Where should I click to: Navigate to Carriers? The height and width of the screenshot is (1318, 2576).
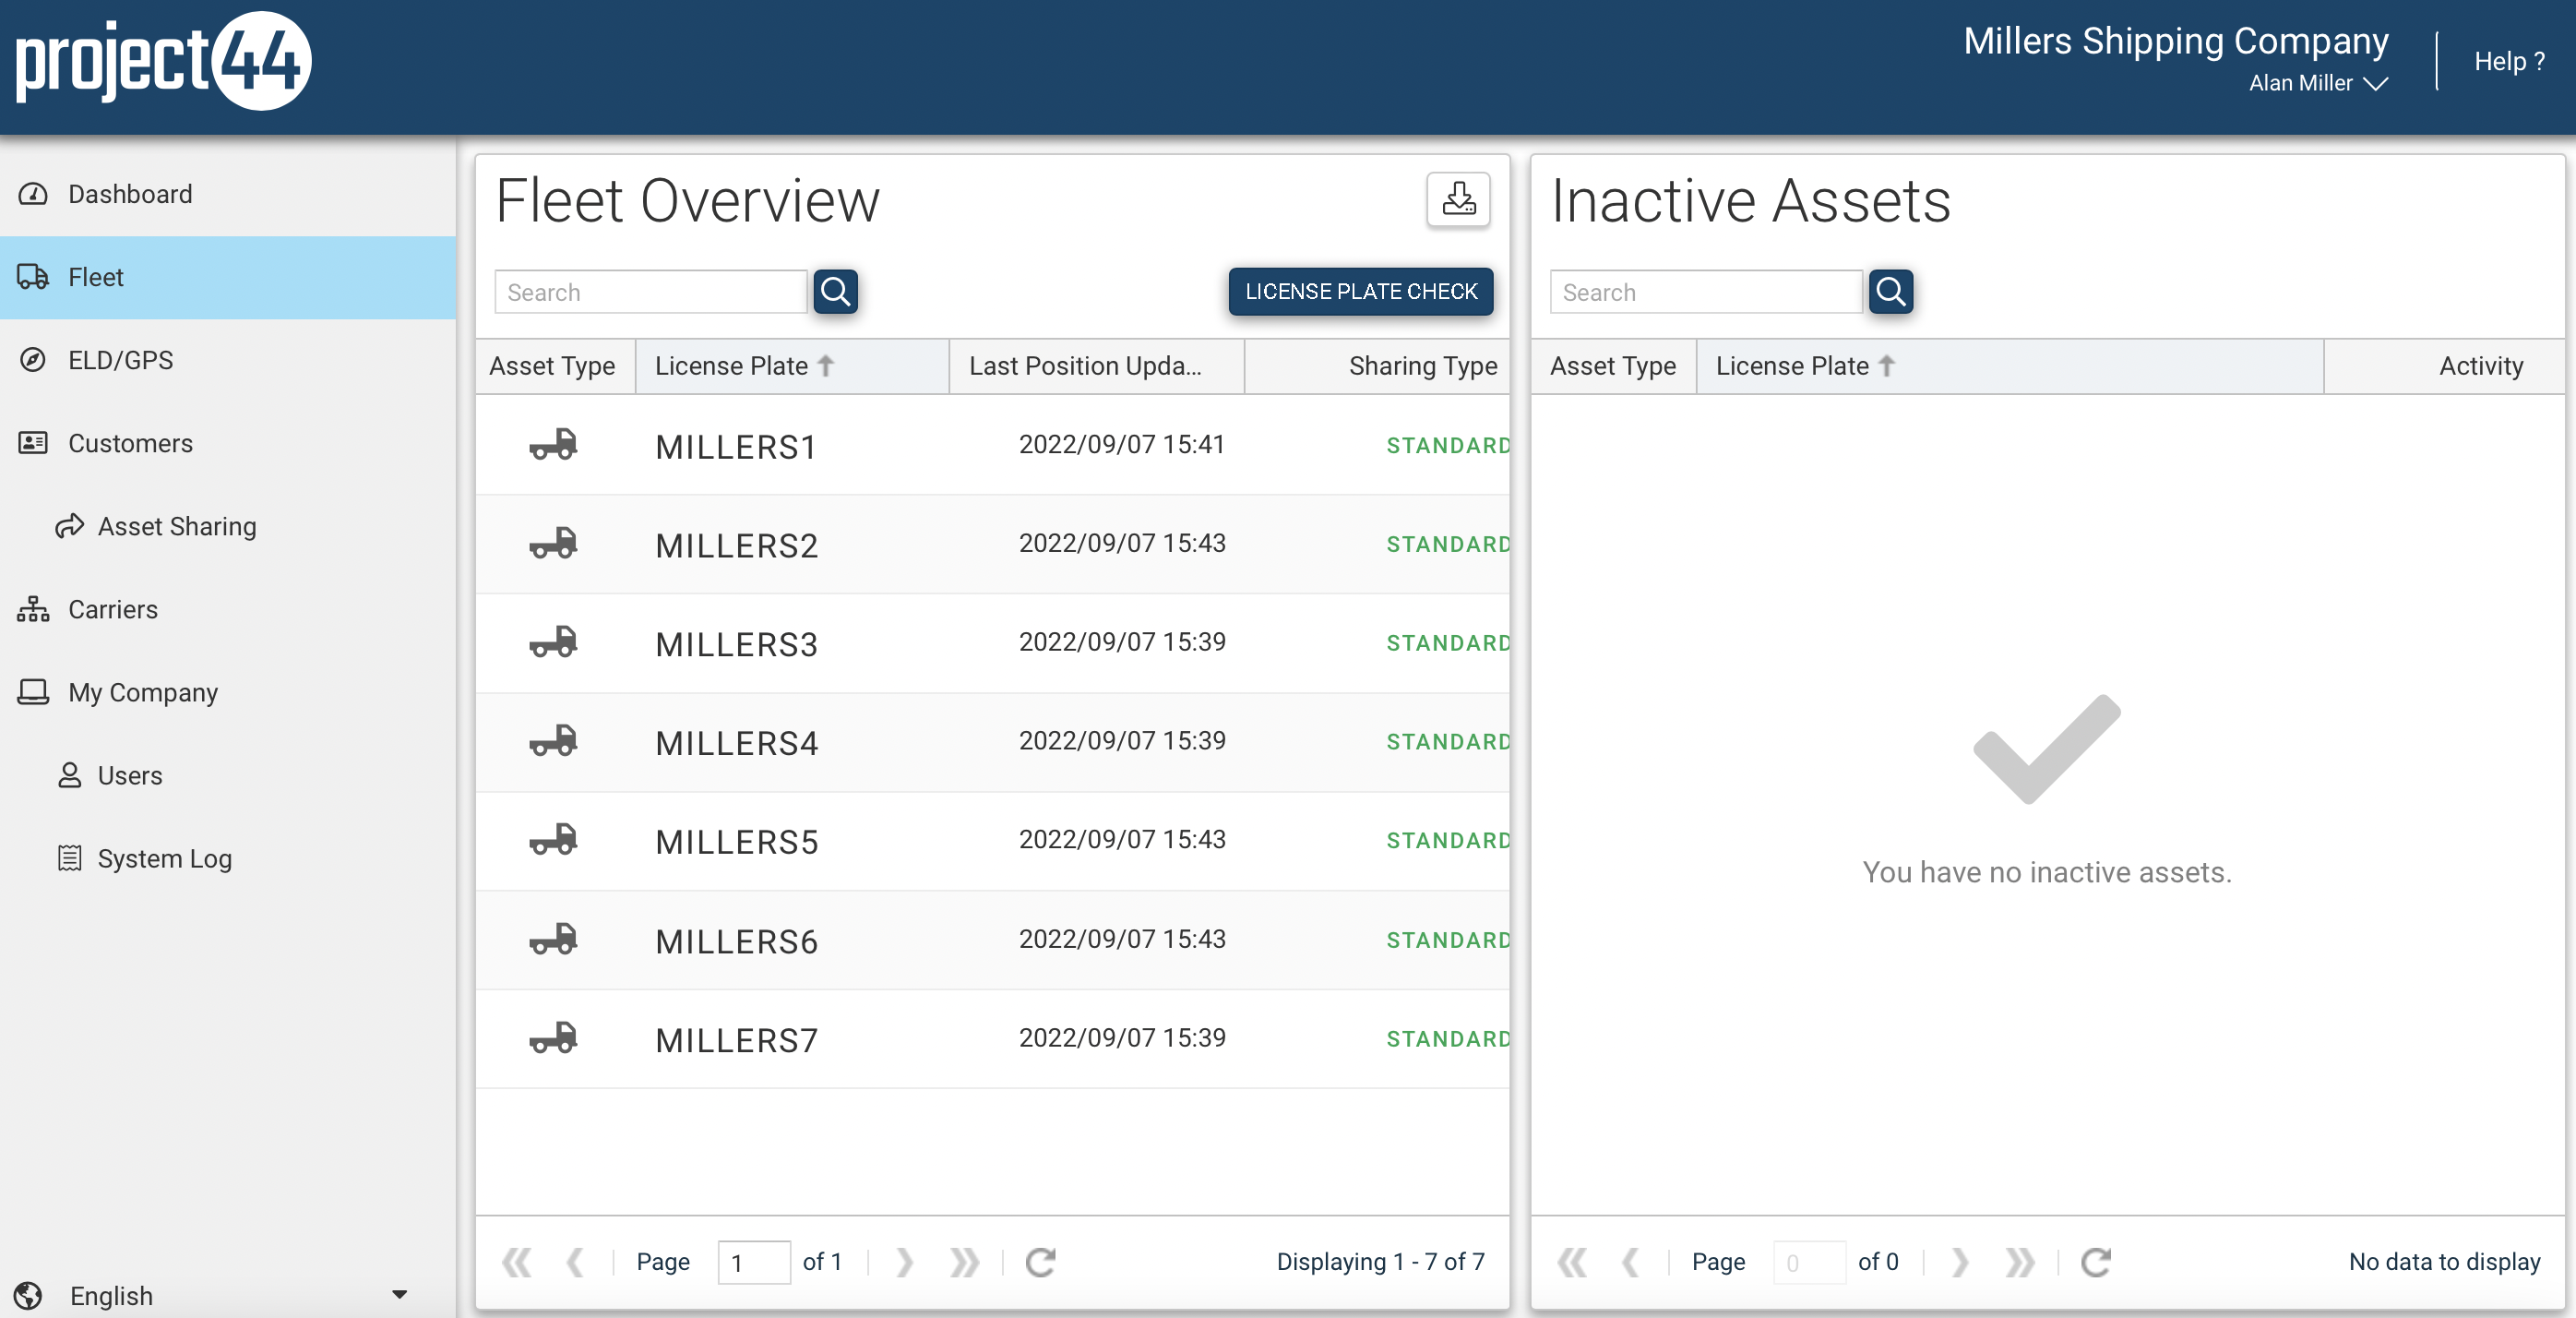click(228, 609)
